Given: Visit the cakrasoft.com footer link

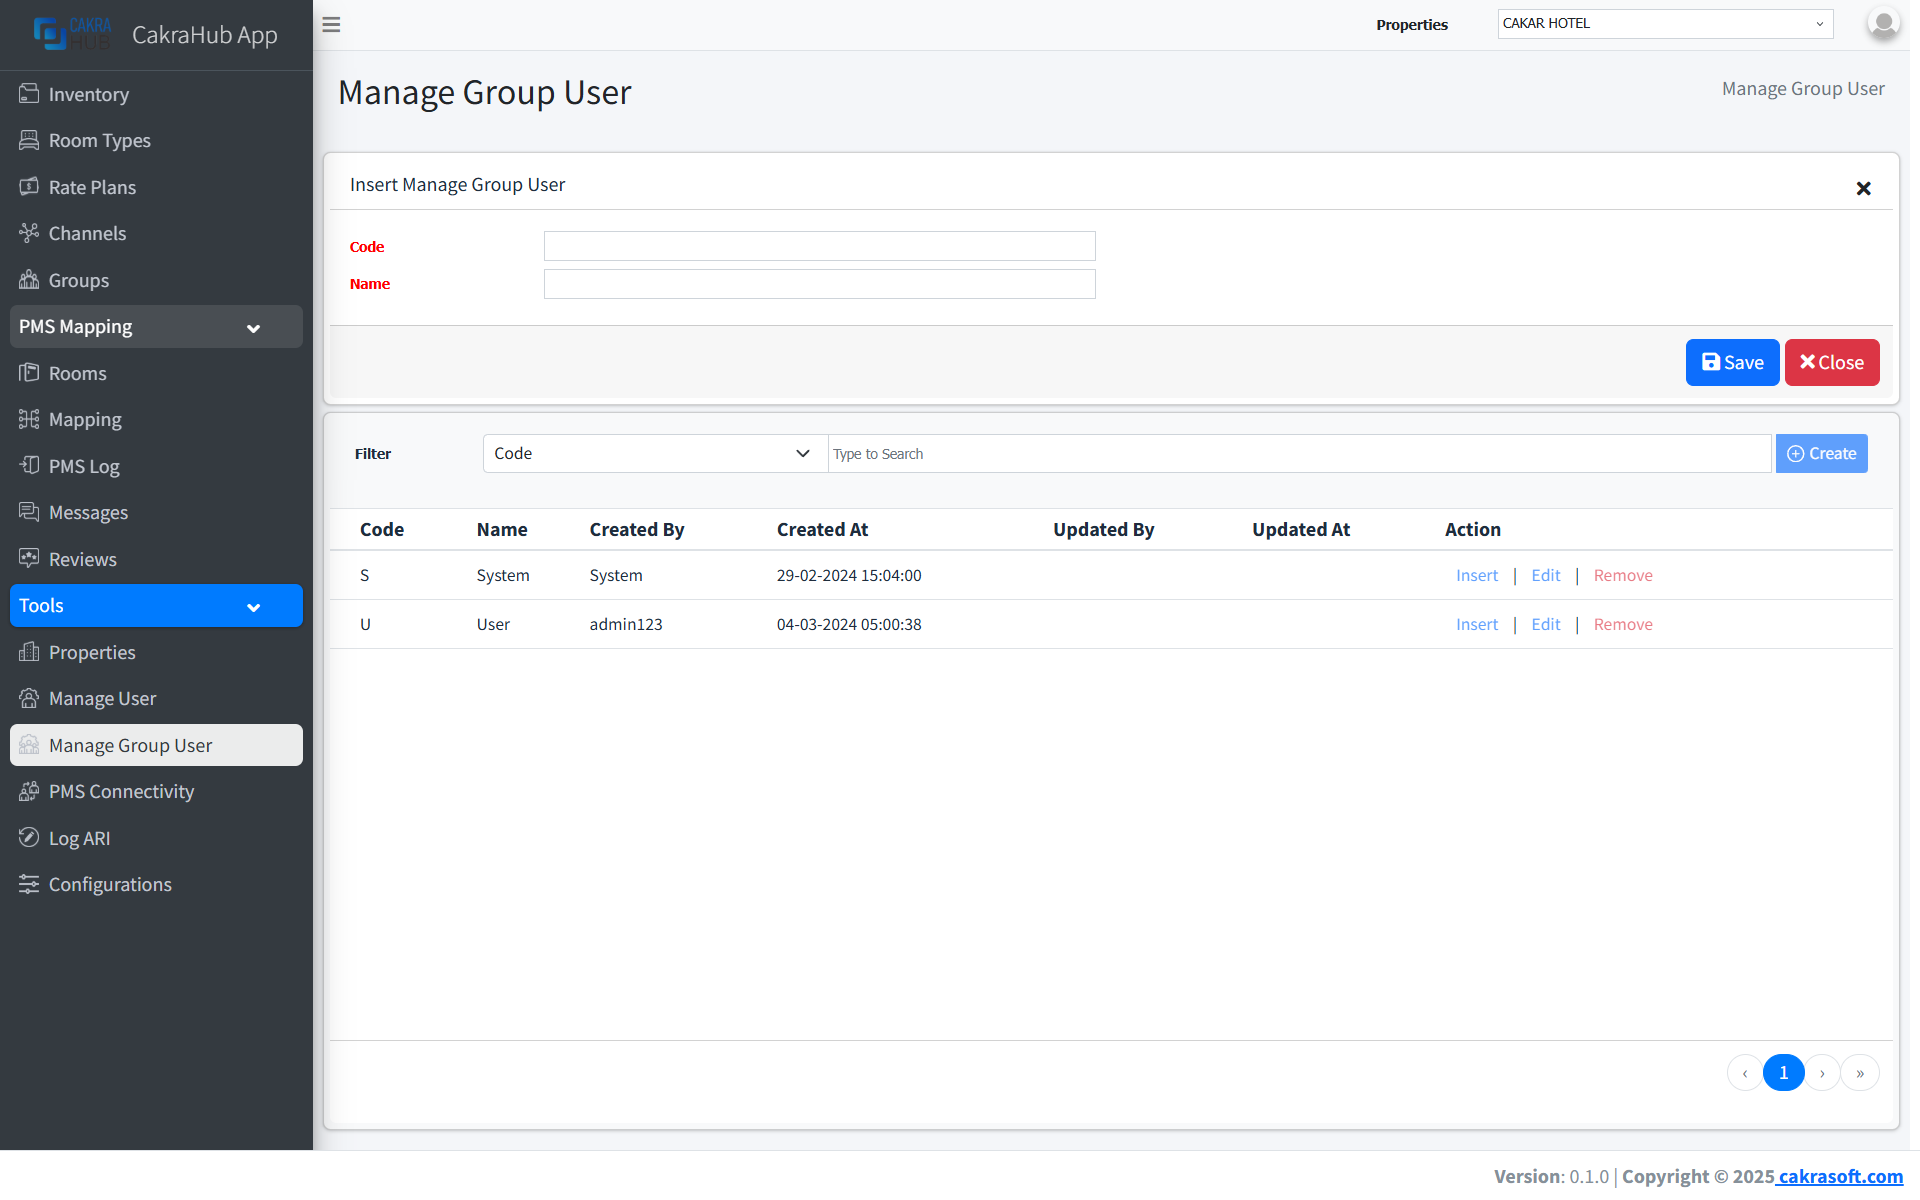Looking at the screenshot, I should 1838,1176.
